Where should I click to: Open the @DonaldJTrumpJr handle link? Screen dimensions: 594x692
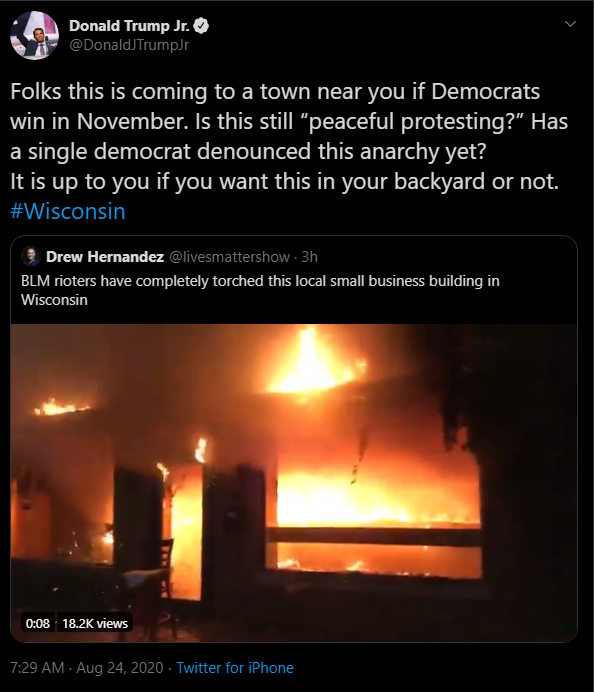(x=129, y=45)
